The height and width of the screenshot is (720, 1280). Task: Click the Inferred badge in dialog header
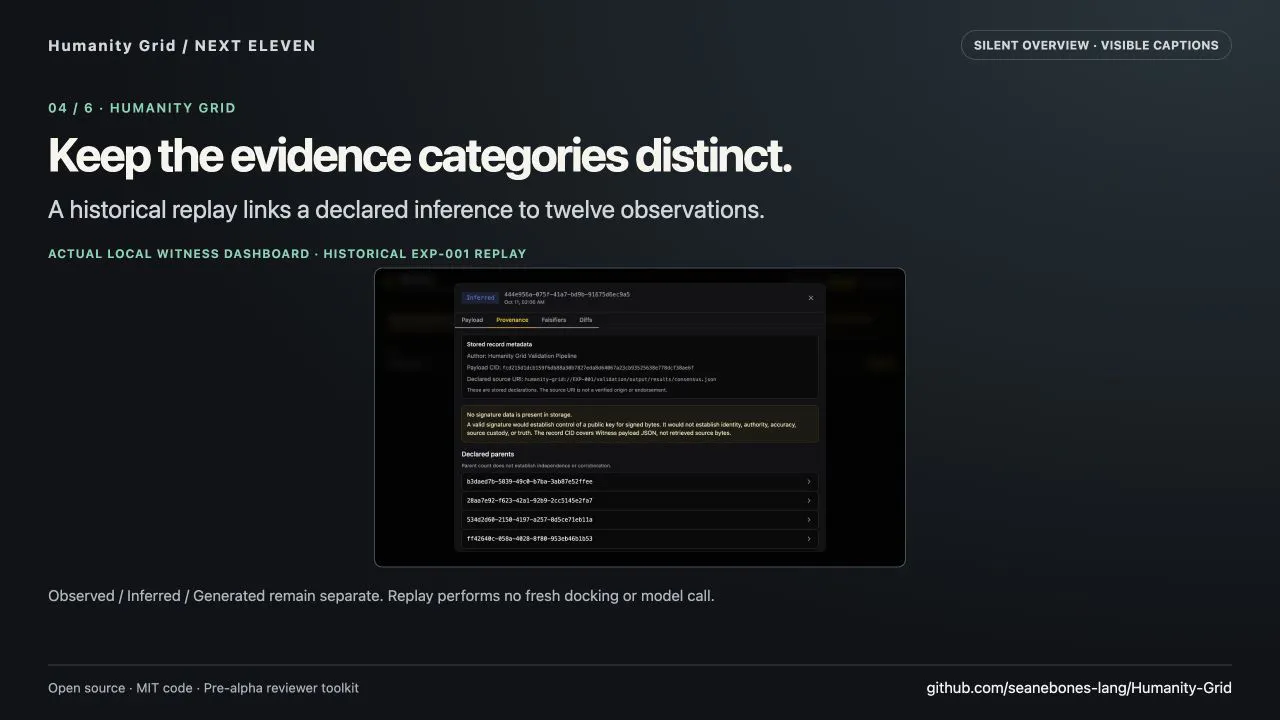point(480,297)
